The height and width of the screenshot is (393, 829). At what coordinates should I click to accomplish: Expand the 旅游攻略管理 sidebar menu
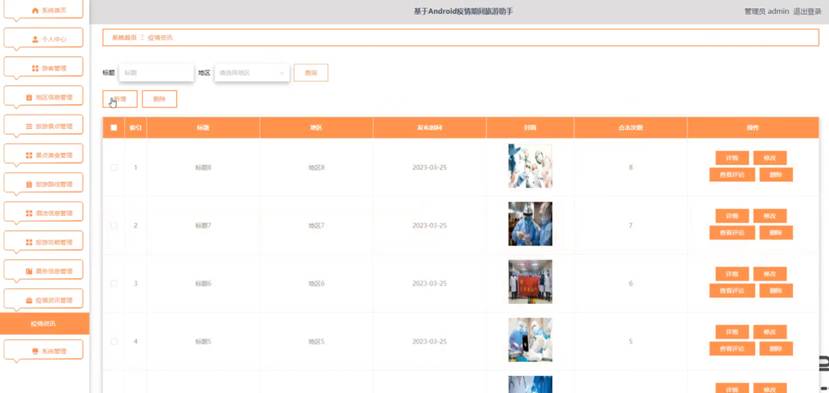pos(43,242)
